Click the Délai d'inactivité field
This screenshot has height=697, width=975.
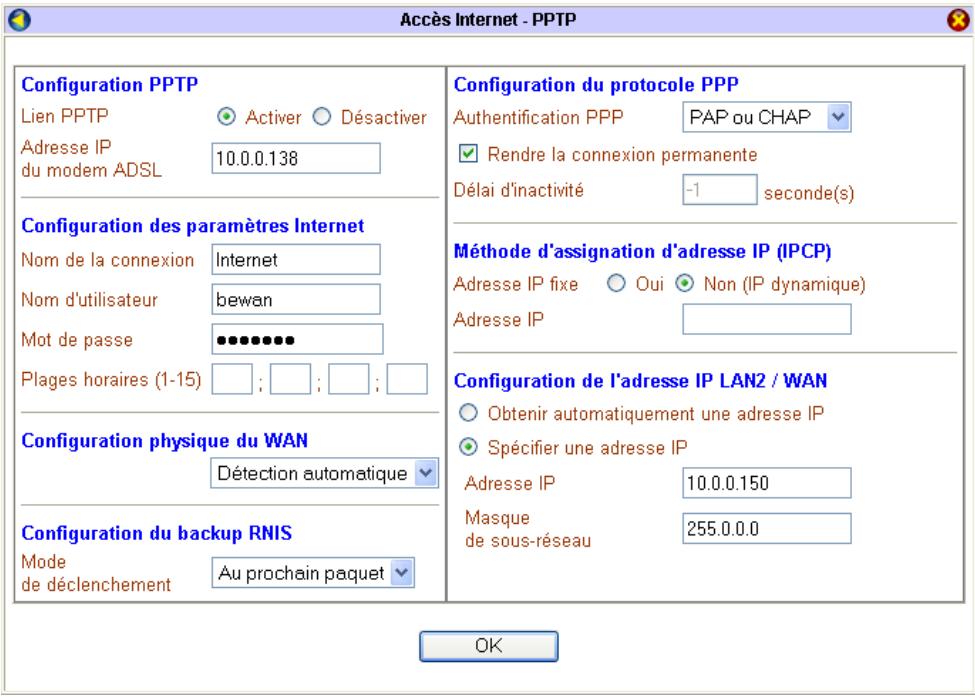coord(720,190)
